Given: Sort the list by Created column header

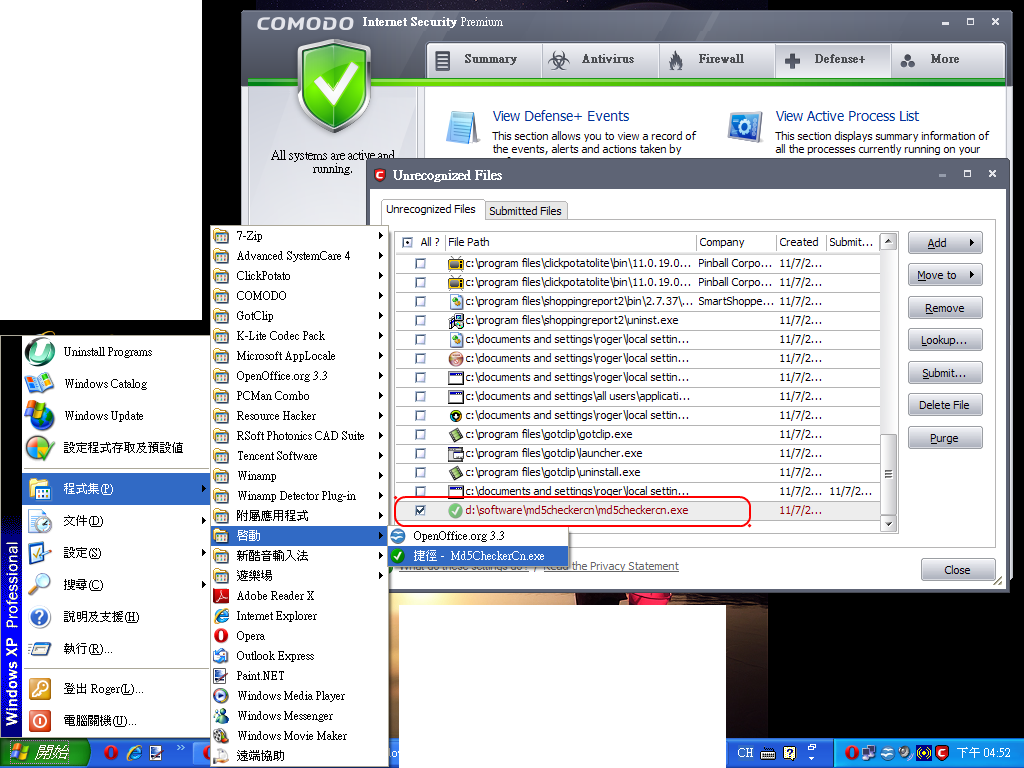Looking at the screenshot, I should tap(801, 242).
